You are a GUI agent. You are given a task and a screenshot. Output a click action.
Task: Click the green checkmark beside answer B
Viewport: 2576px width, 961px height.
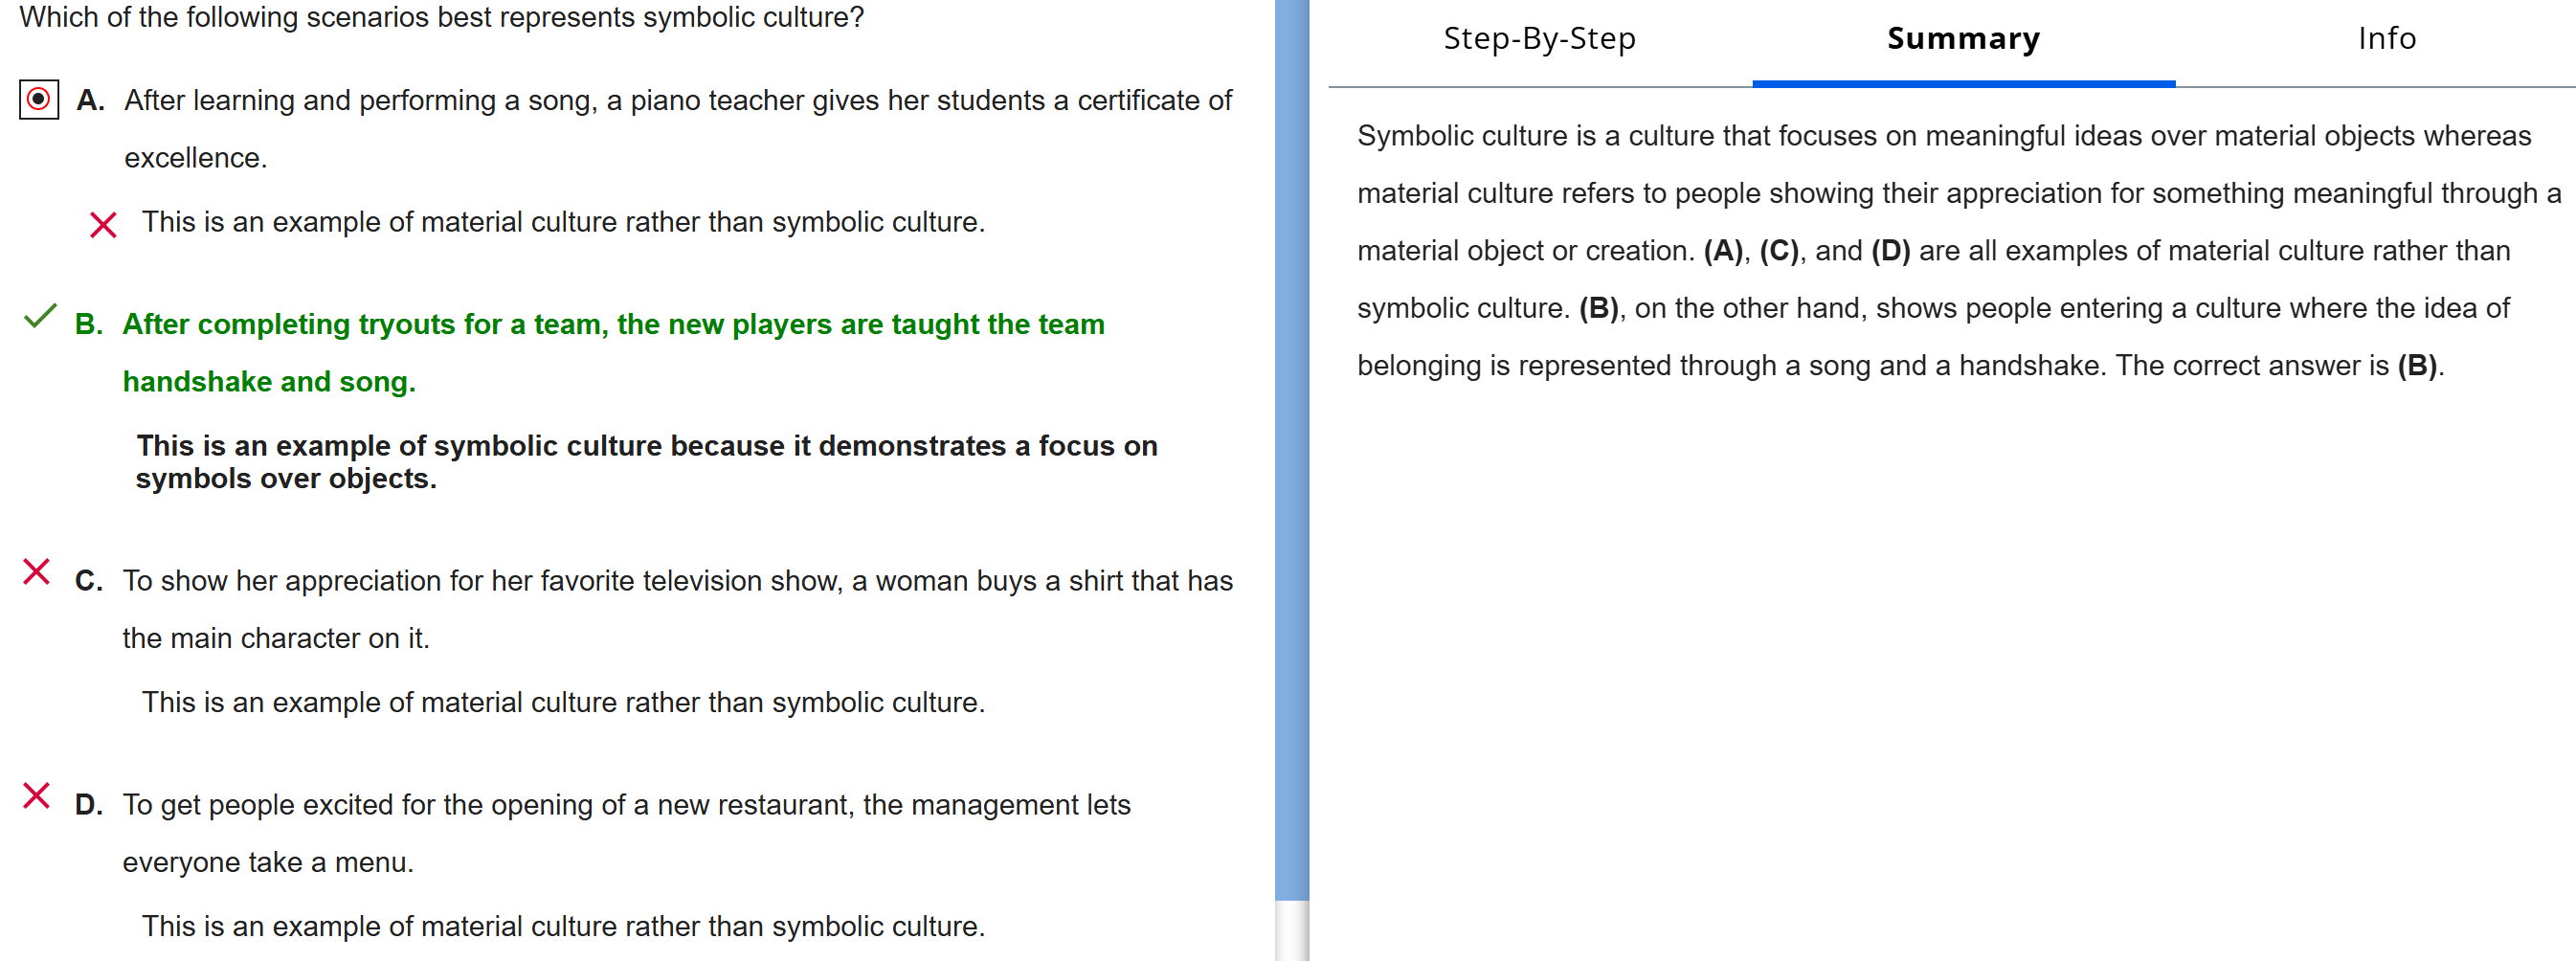pyautogui.click(x=40, y=317)
